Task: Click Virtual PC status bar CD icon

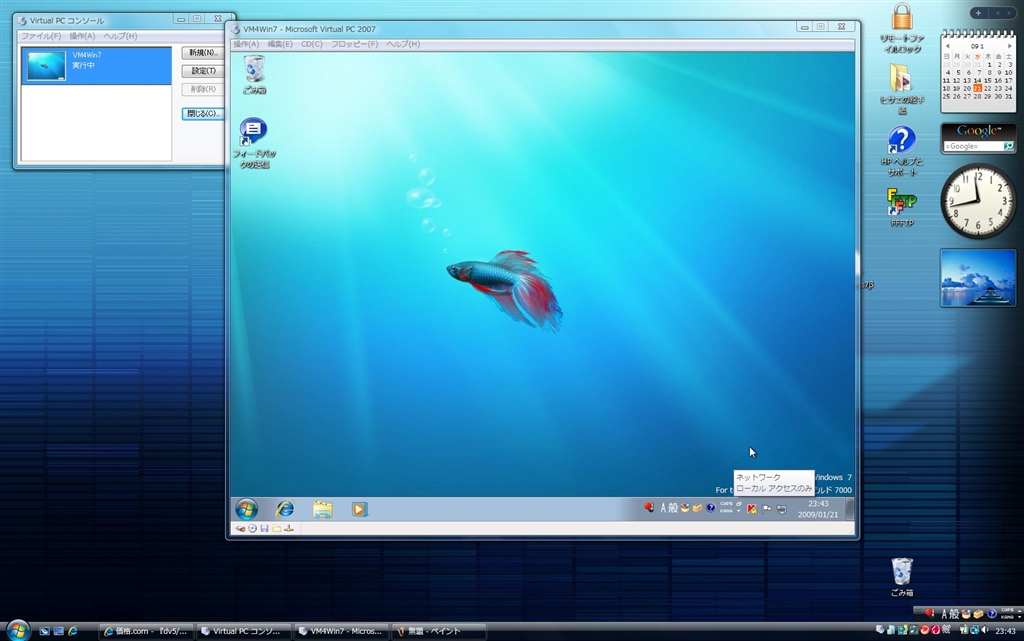Action: coord(252,529)
